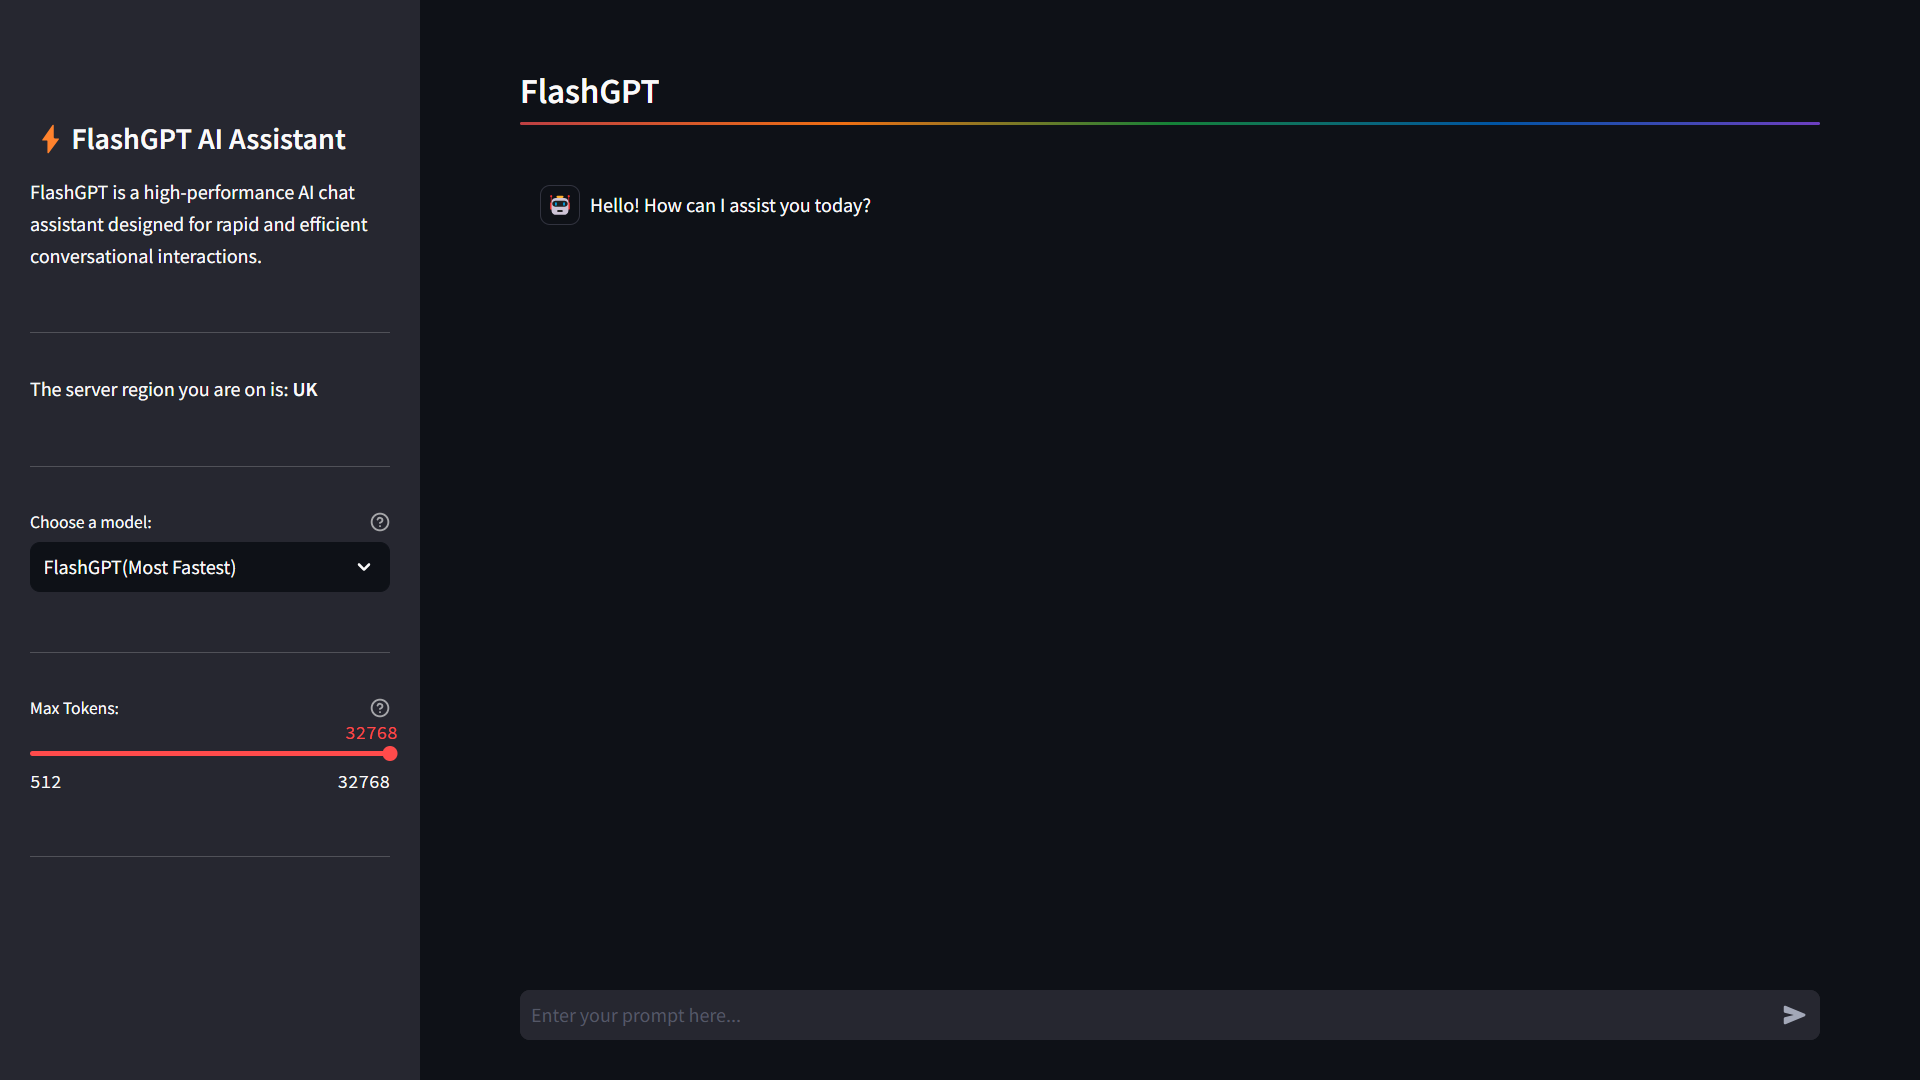Click the FlashGPT description paragraph
Screen dimensions: 1920x1080
(x=199, y=224)
